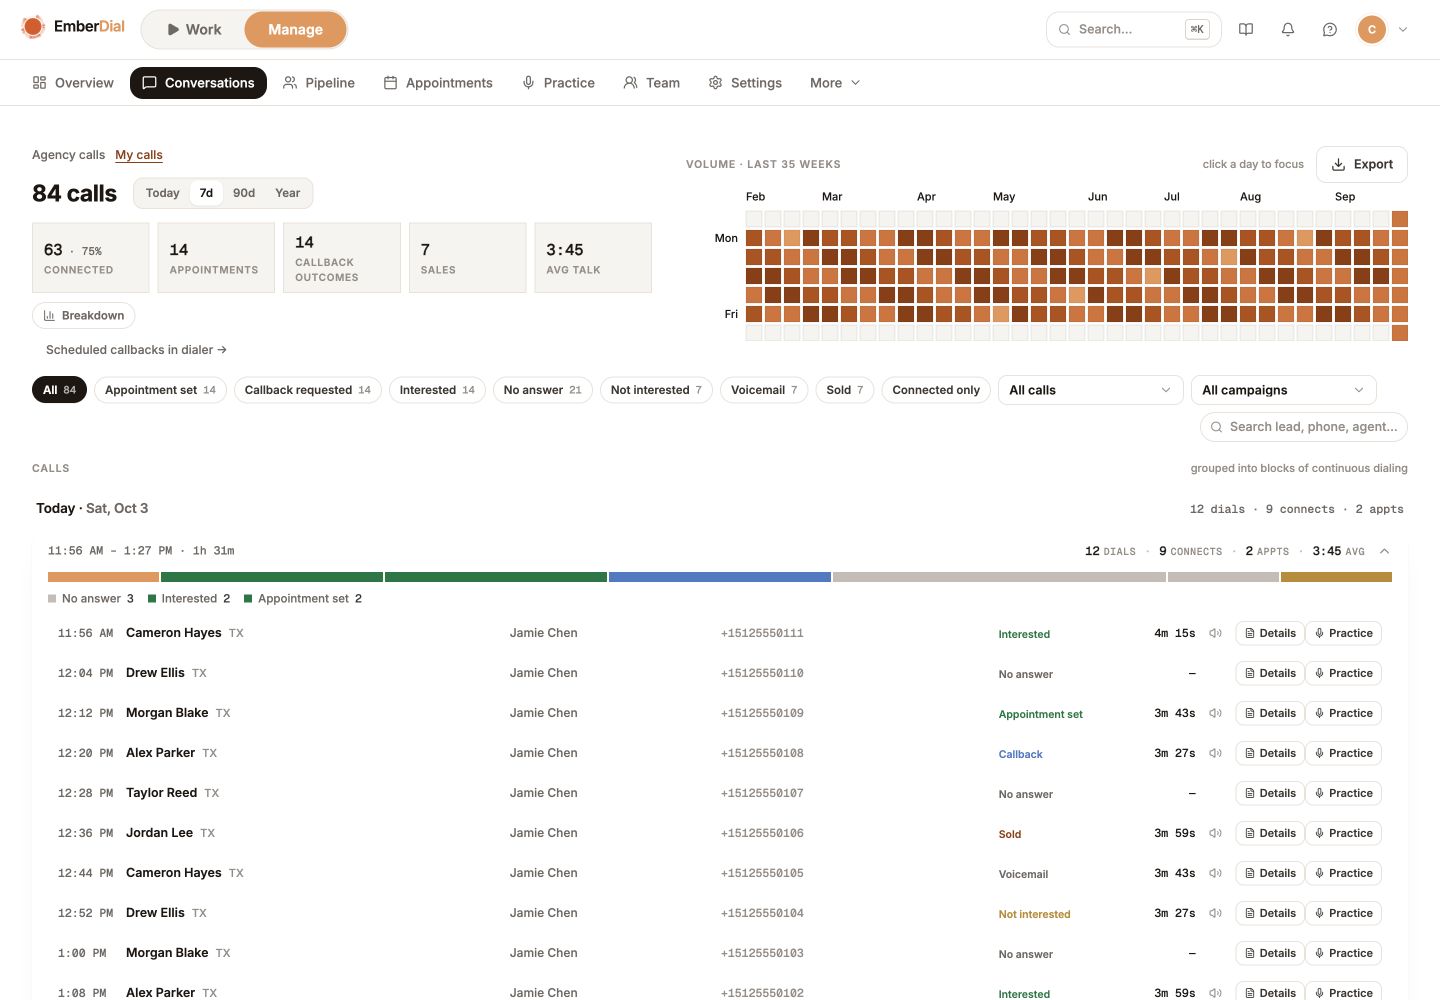The image size is (1440, 1000).
Task: Play recording for Cameron Hayes 12:44 PM call
Action: point(1215,873)
